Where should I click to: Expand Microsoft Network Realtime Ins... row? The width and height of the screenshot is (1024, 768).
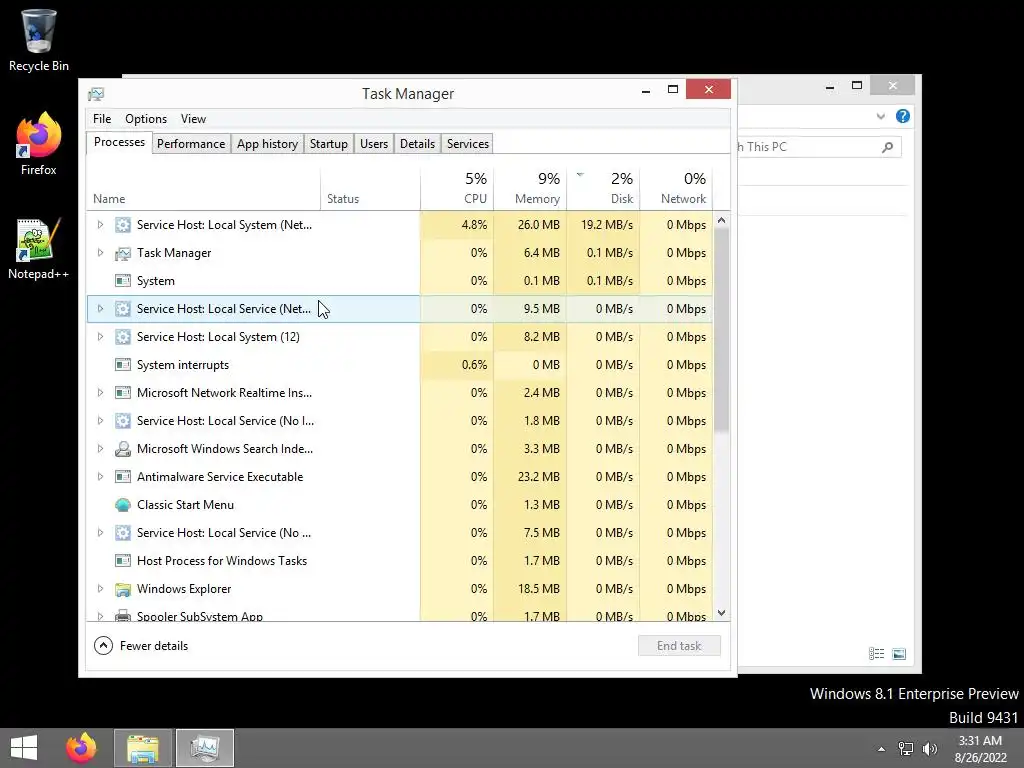[100, 393]
